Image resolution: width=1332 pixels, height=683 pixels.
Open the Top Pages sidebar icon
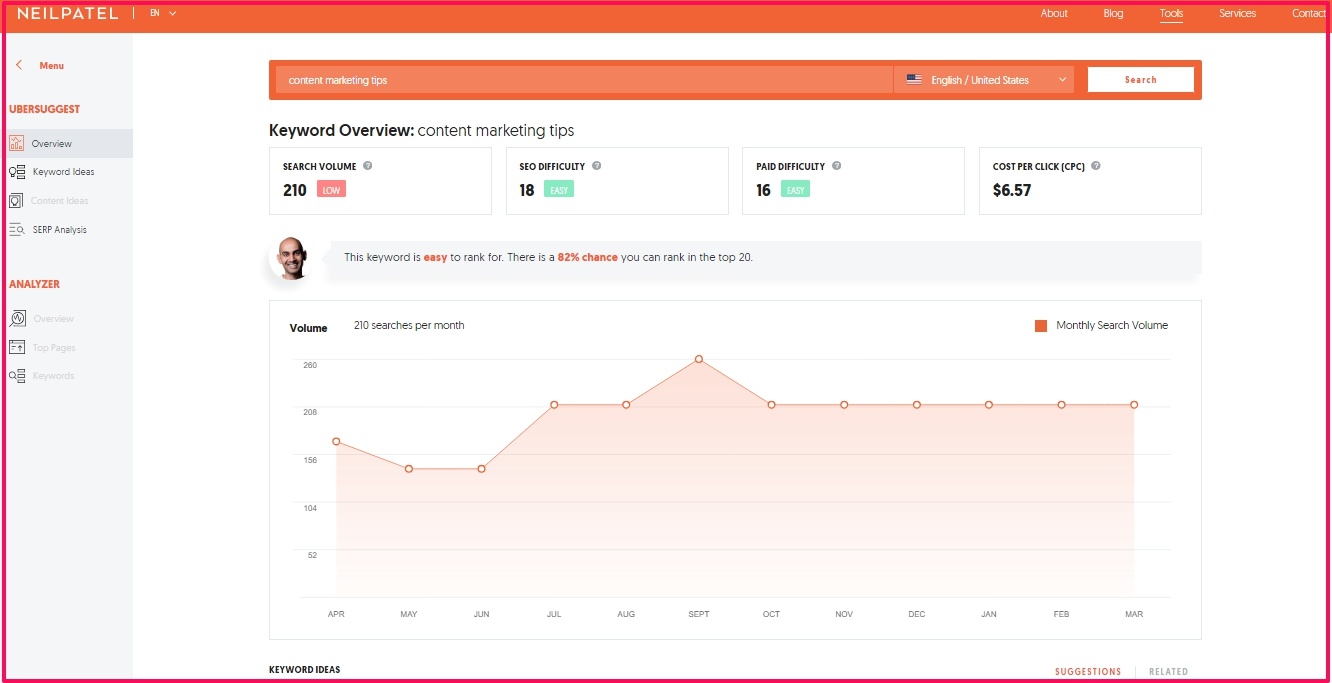point(16,347)
